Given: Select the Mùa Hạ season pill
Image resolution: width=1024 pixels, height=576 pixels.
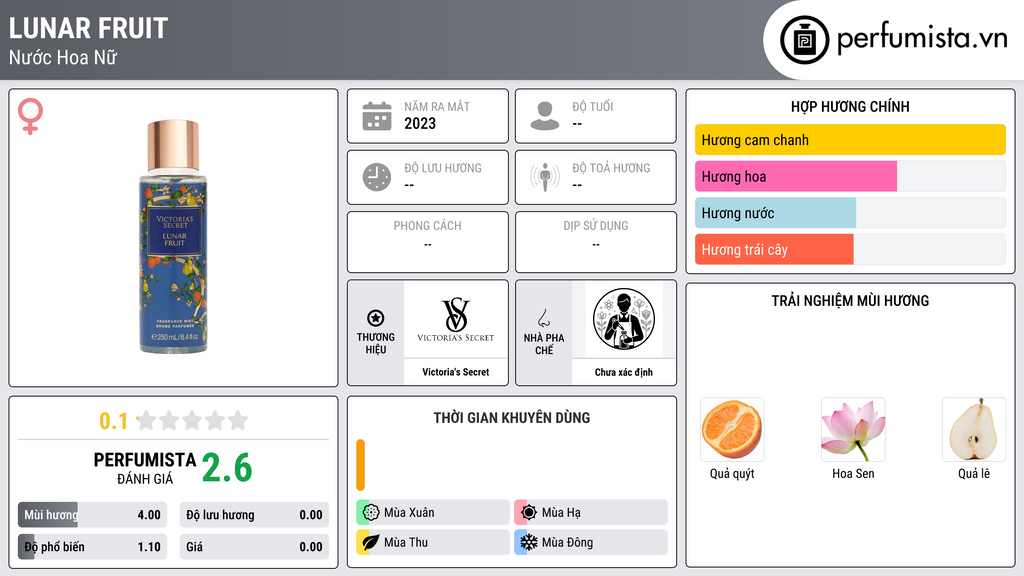Looking at the screenshot, I should pos(591,513).
